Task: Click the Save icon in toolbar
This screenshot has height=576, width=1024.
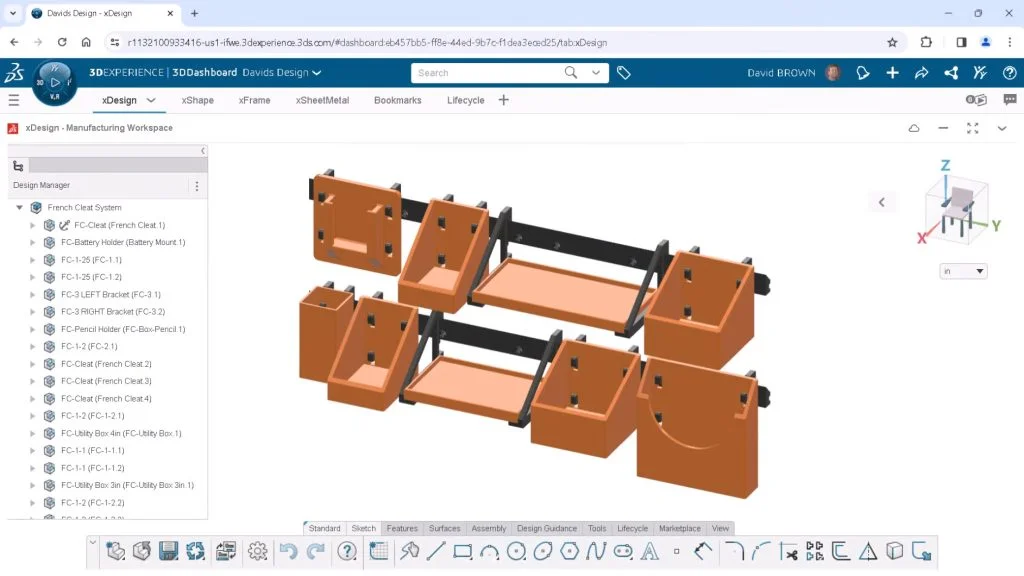Action: pos(169,551)
